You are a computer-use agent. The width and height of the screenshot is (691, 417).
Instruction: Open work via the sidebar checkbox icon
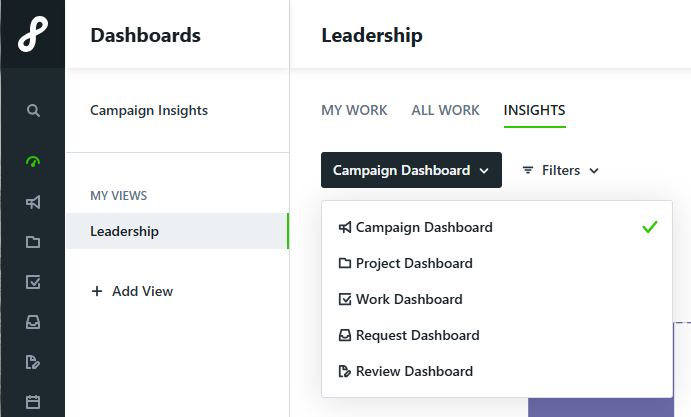[33, 282]
